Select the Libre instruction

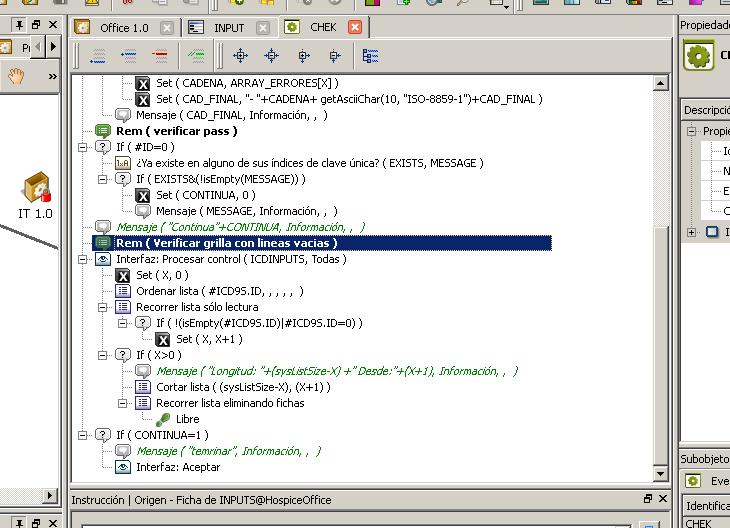click(187, 419)
